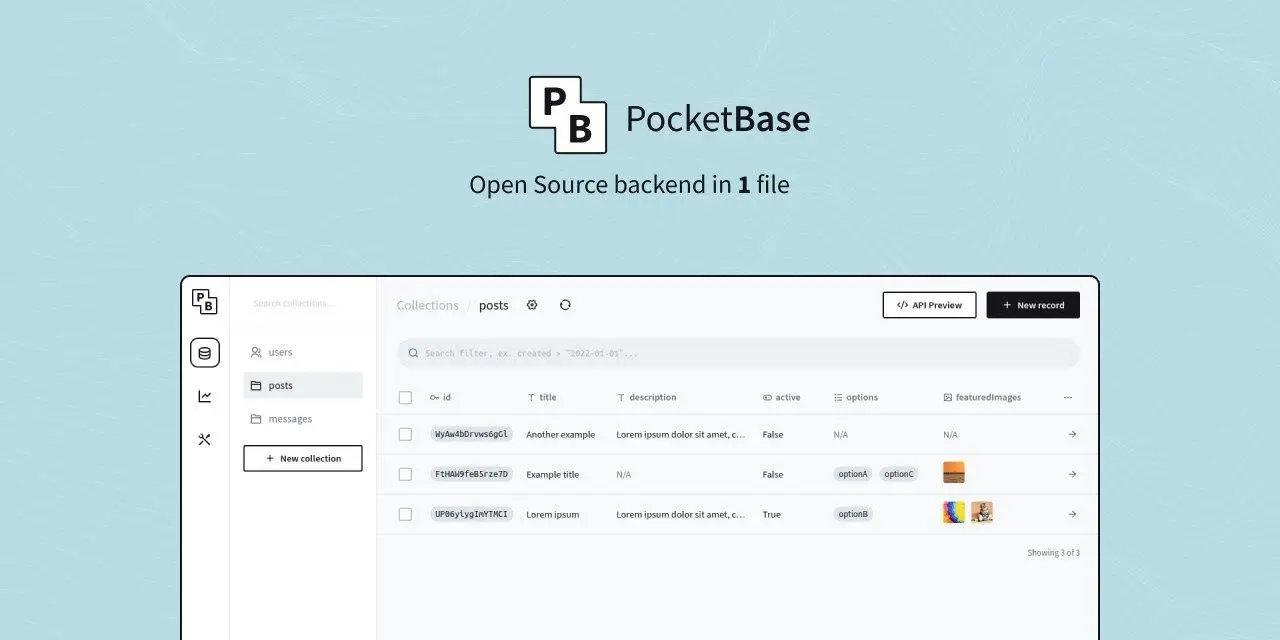Expand record FtHAW9feB5rze7D with its arrow

(1071, 474)
